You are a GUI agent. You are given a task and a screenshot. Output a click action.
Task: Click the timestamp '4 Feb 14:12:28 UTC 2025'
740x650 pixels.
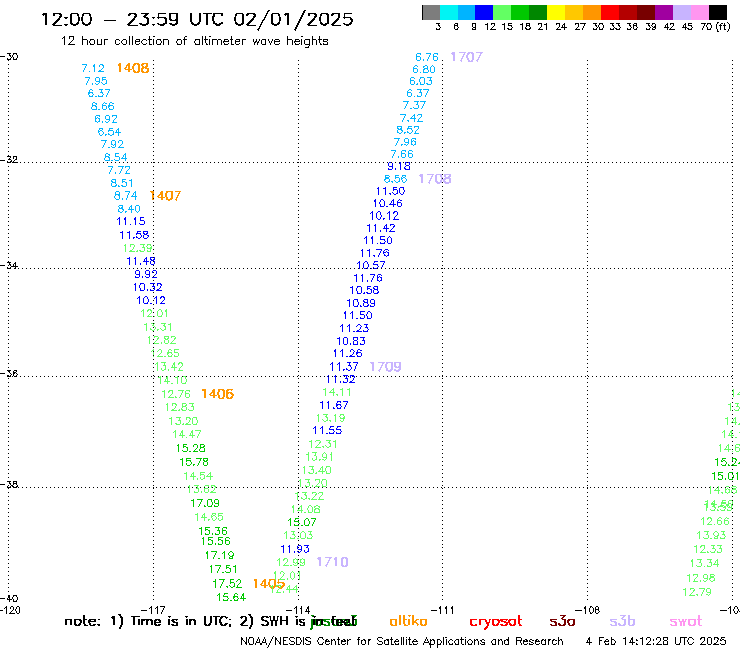[x=656, y=641]
